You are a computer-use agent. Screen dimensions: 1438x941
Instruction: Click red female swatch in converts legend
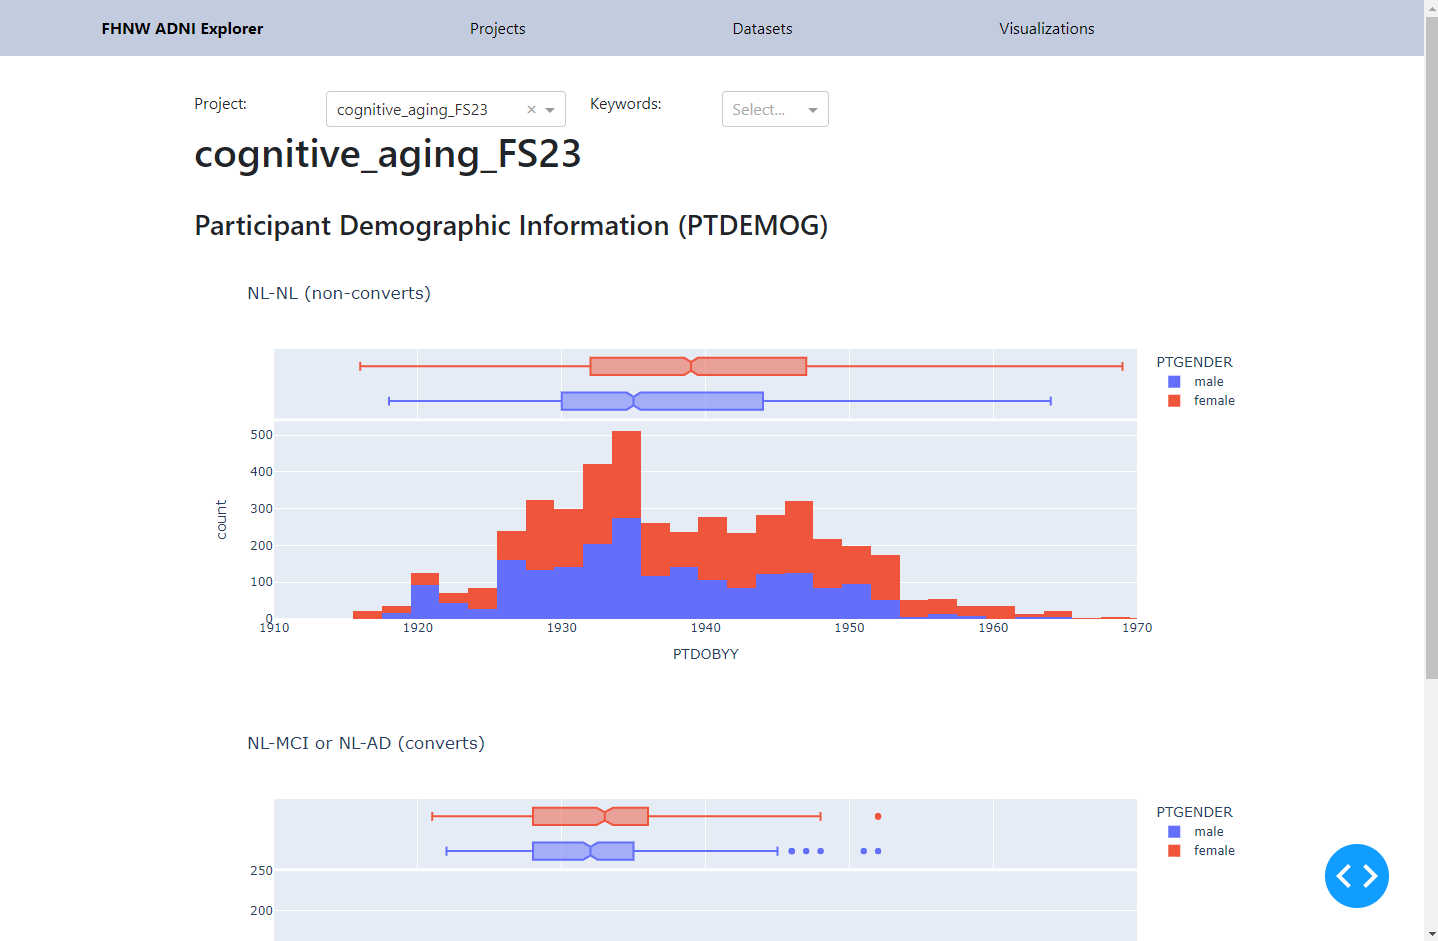pos(1174,850)
